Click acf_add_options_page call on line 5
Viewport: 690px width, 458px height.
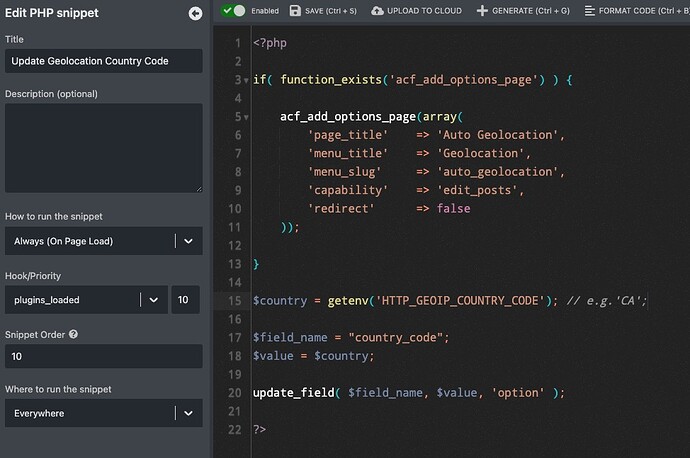coord(348,117)
